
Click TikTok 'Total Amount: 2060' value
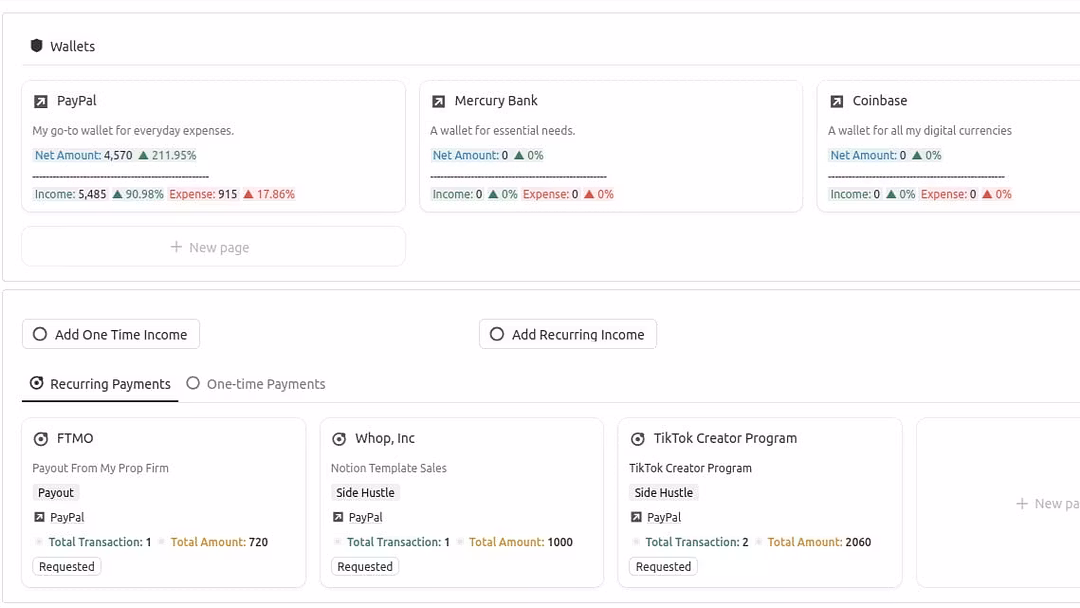click(x=819, y=542)
